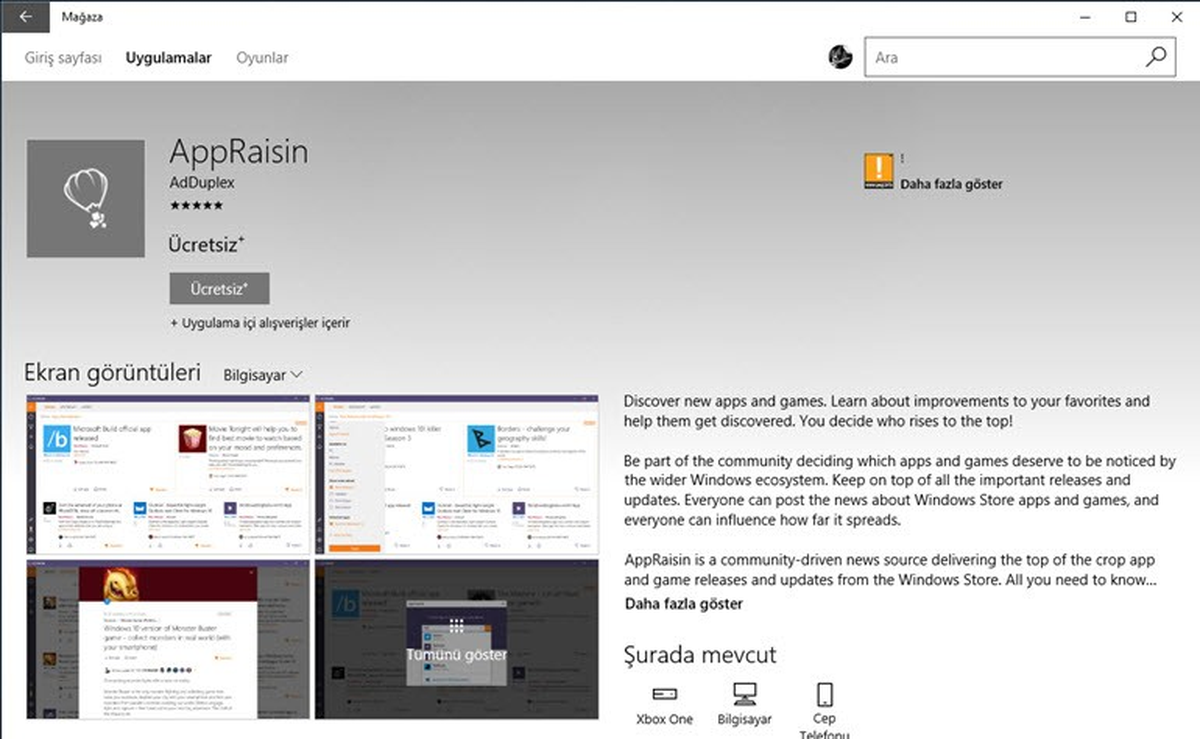Click the orange age rating warning icon

[x=878, y=171]
